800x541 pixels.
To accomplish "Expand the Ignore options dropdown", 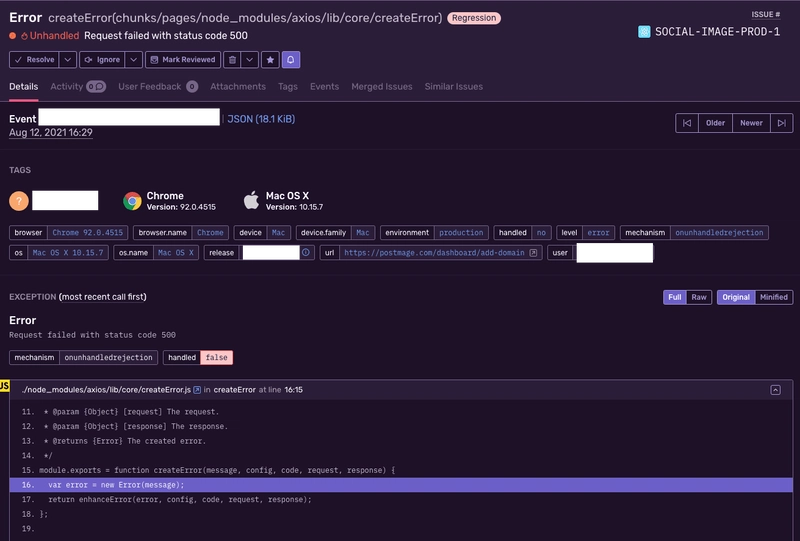I will tap(132, 60).
